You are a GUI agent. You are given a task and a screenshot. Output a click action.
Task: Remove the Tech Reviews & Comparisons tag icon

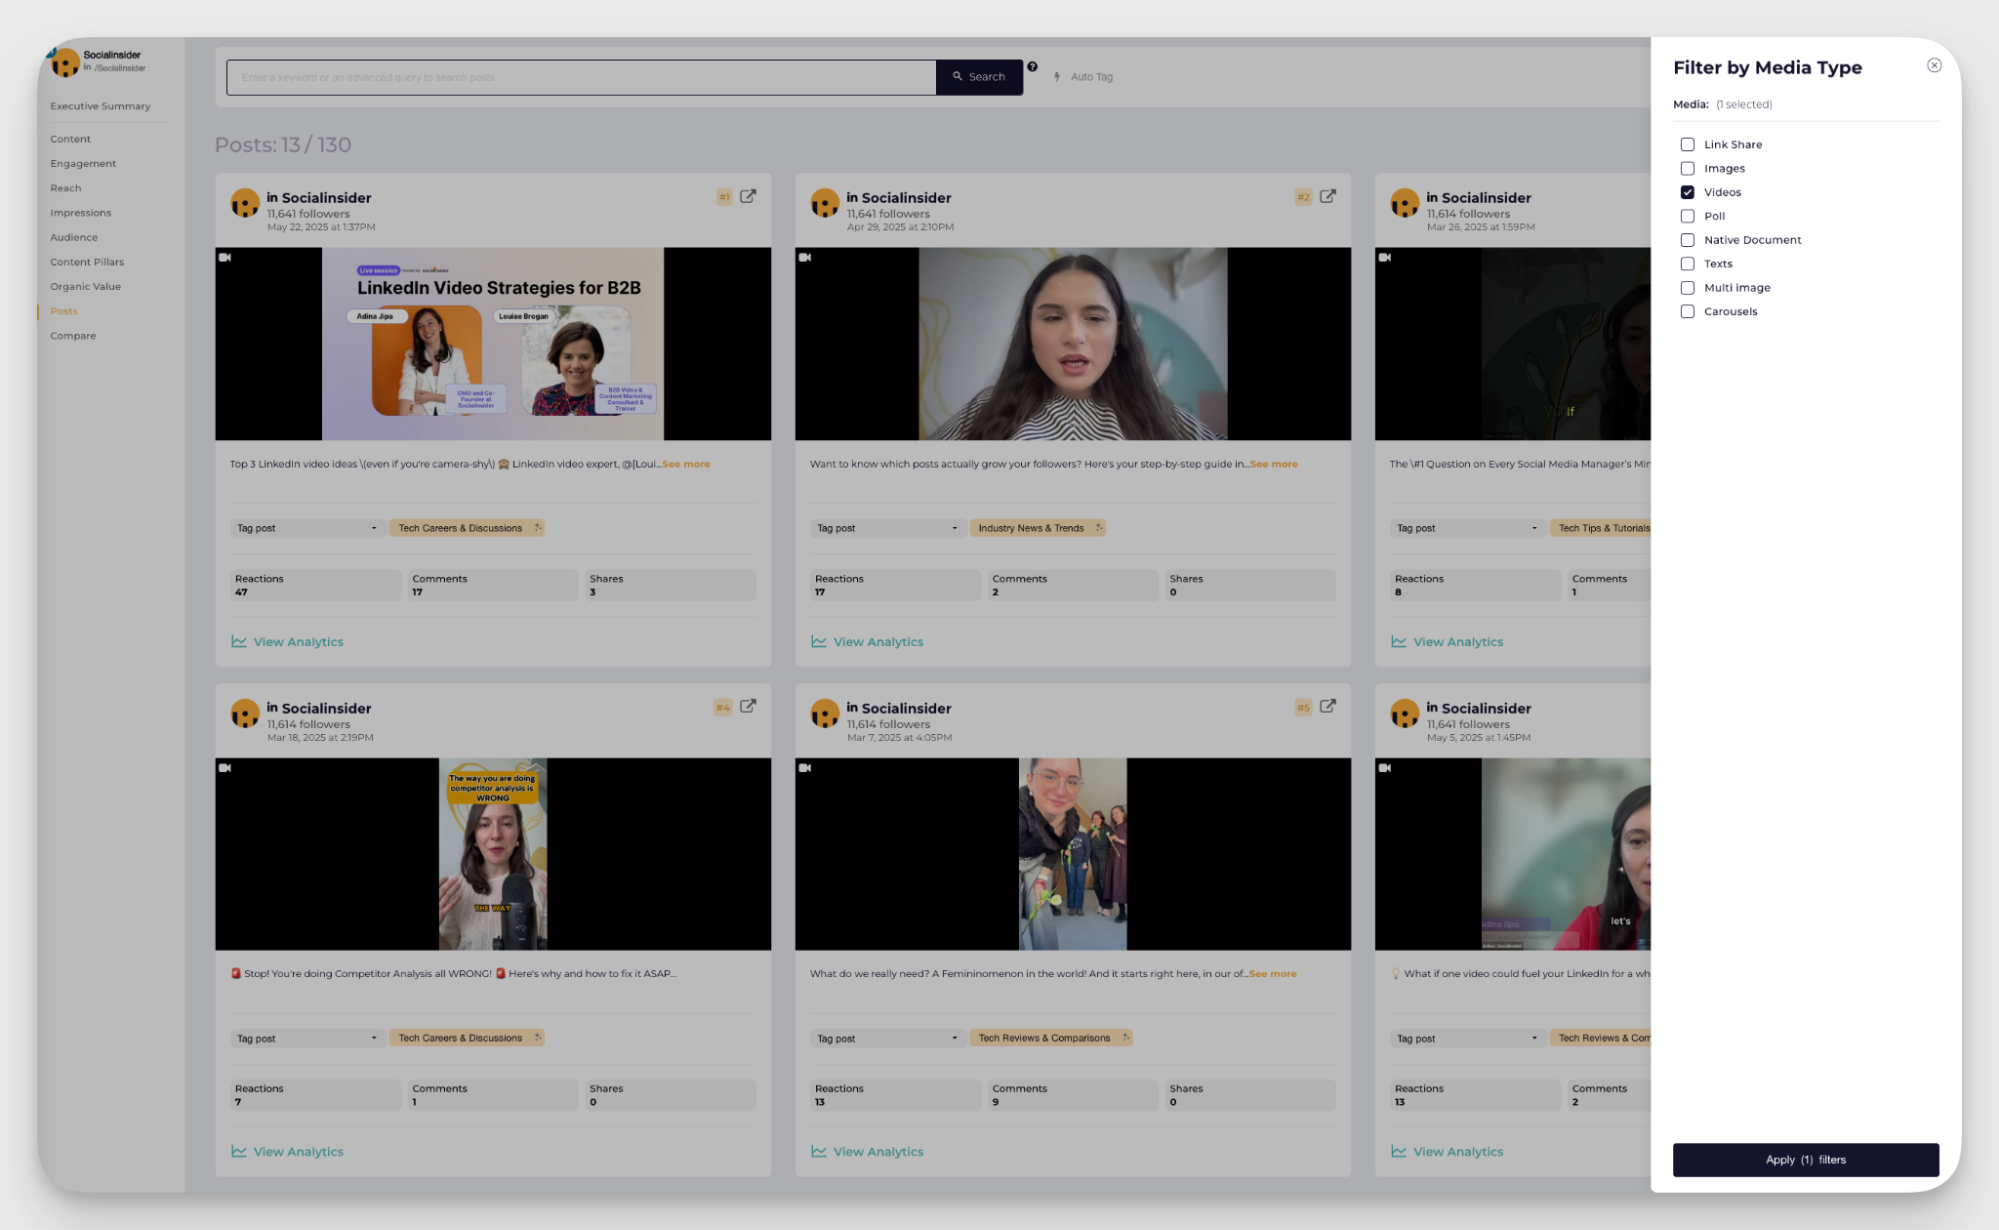[x=1126, y=1037]
